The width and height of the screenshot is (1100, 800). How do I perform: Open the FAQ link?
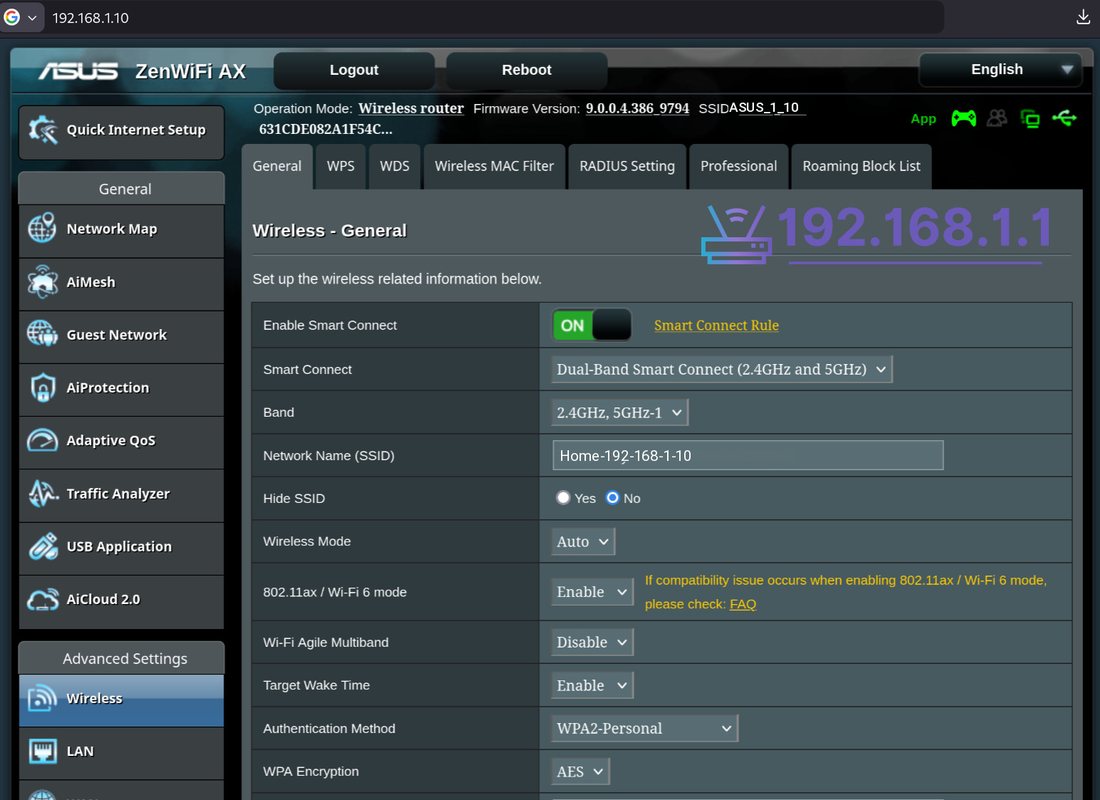point(743,604)
